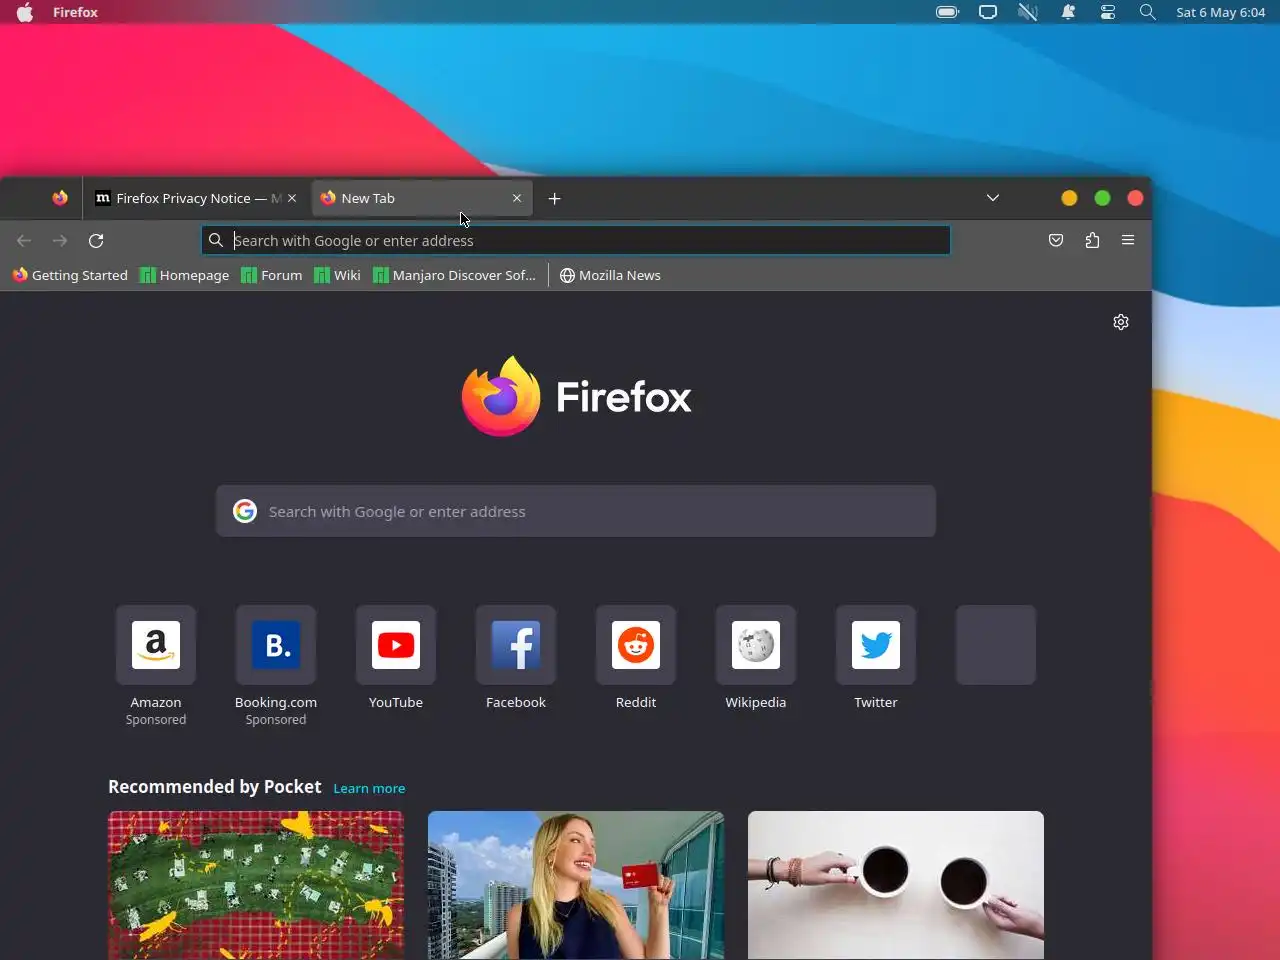This screenshot has width=1280, height=960.
Task: Click the magnifier icon in address bar
Action: pos(215,240)
